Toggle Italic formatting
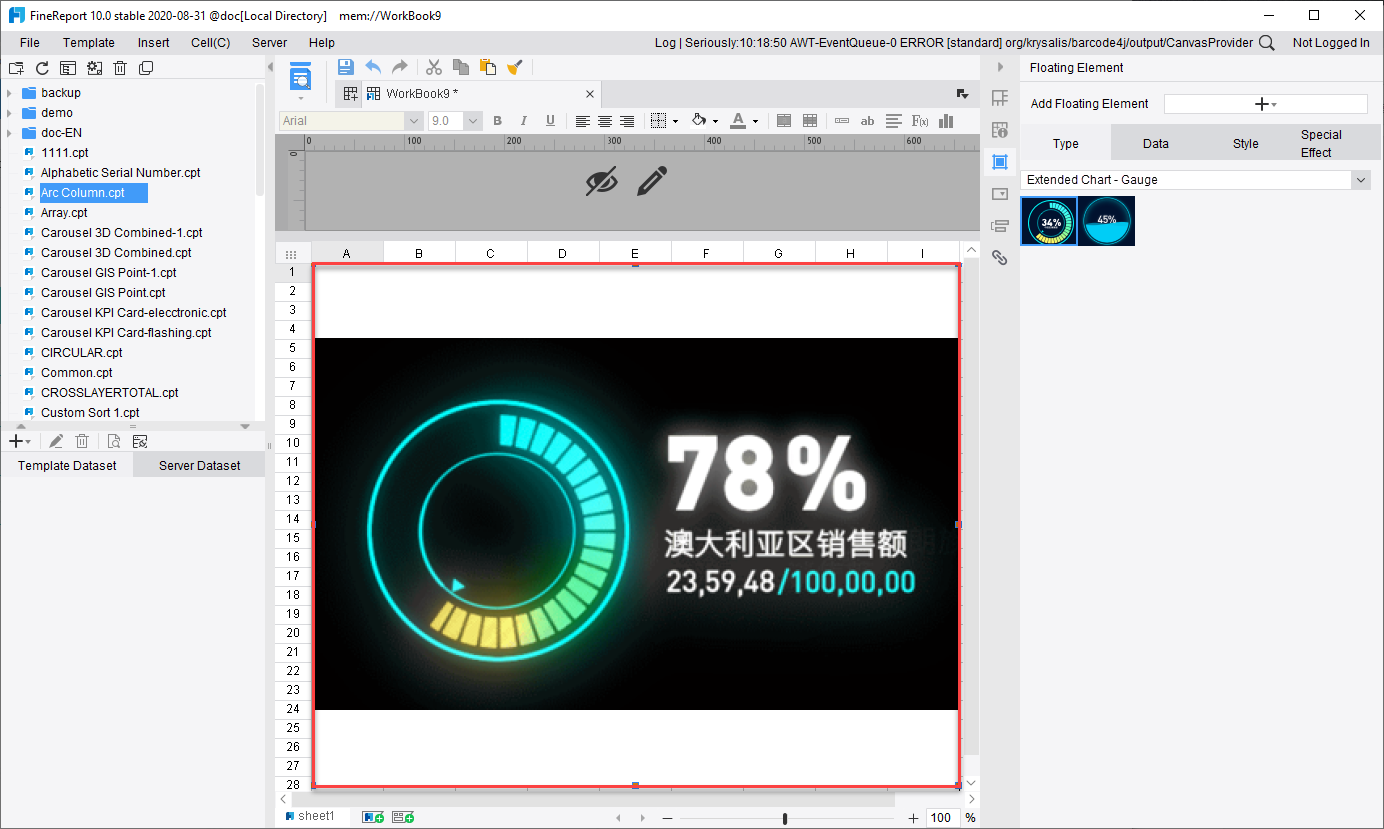This screenshot has height=829, width=1384. click(523, 121)
